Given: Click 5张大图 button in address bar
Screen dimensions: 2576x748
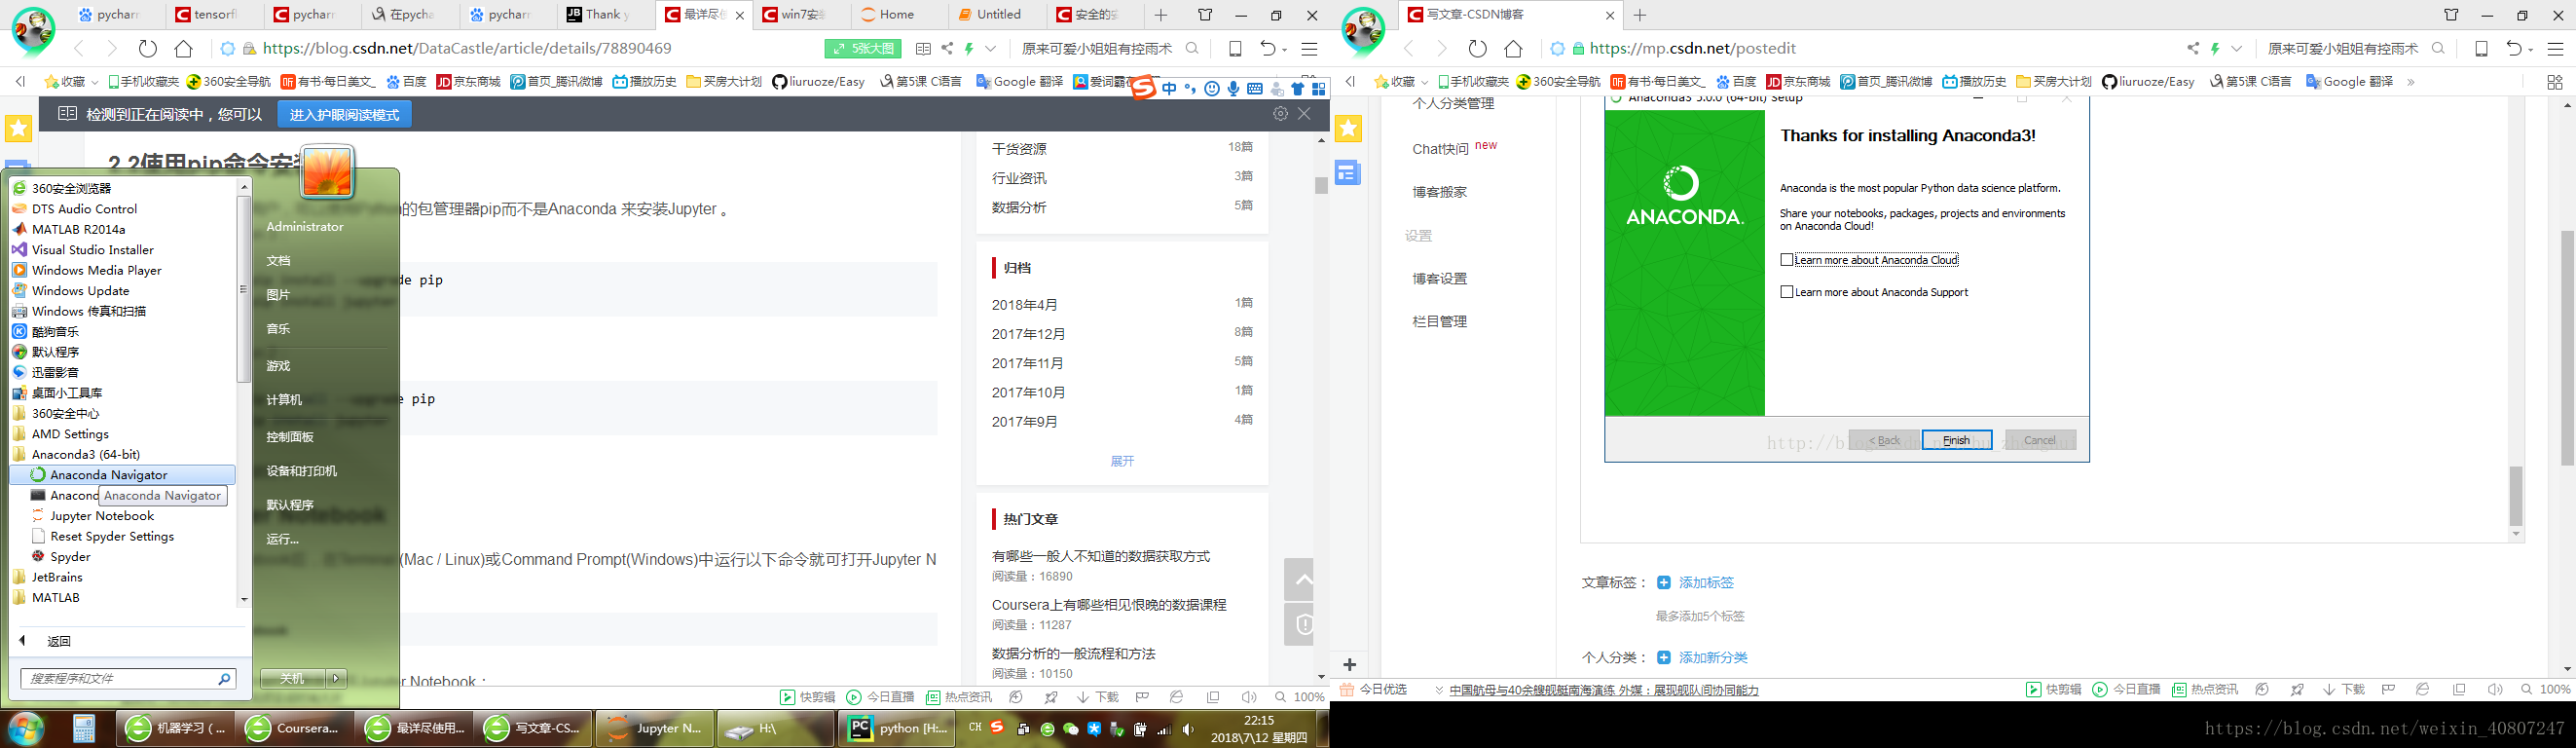Looking at the screenshot, I should pyautogui.click(x=863, y=49).
